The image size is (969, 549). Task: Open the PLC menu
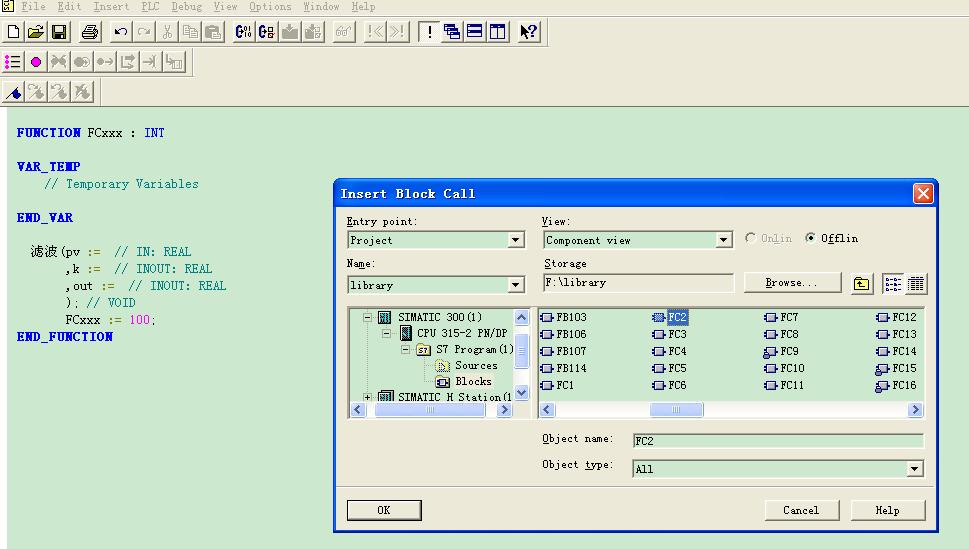click(150, 7)
